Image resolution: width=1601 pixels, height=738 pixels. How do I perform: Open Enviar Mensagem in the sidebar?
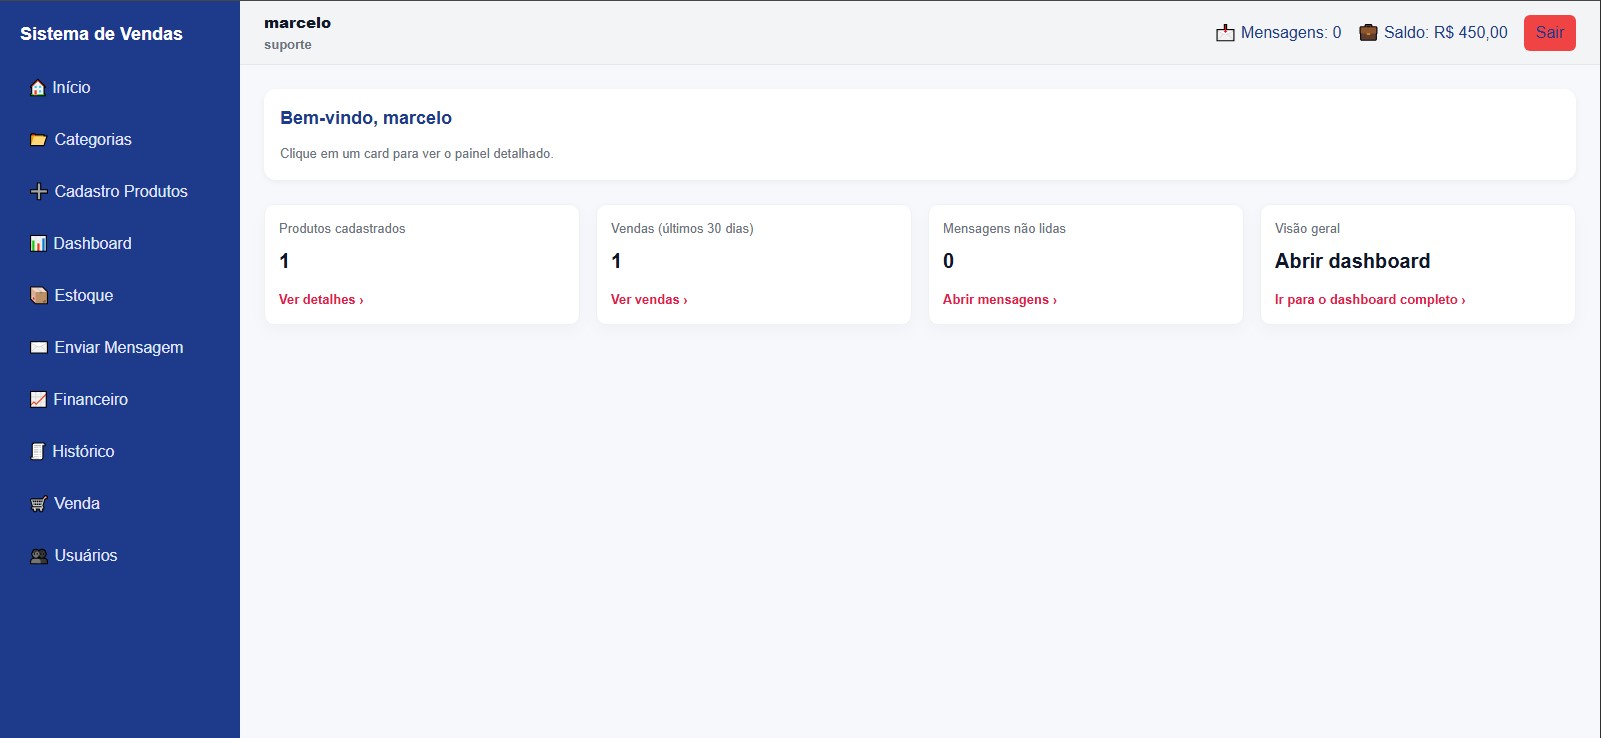pyautogui.click(x=120, y=348)
